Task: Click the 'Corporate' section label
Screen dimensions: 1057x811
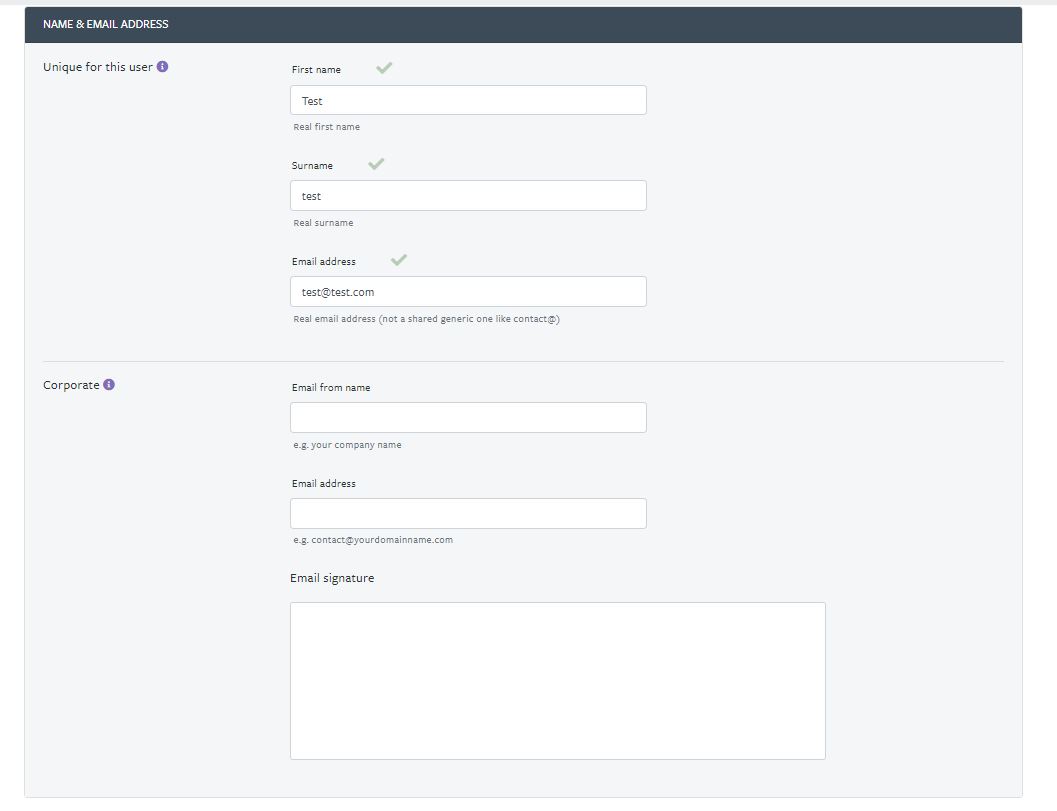Action: tap(71, 385)
